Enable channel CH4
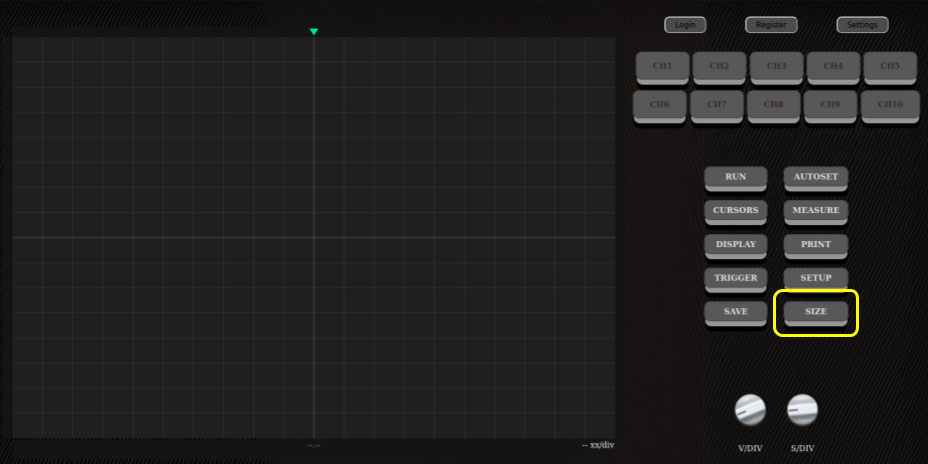The height and width of the screenshot is (464, 928). point(833,68)
